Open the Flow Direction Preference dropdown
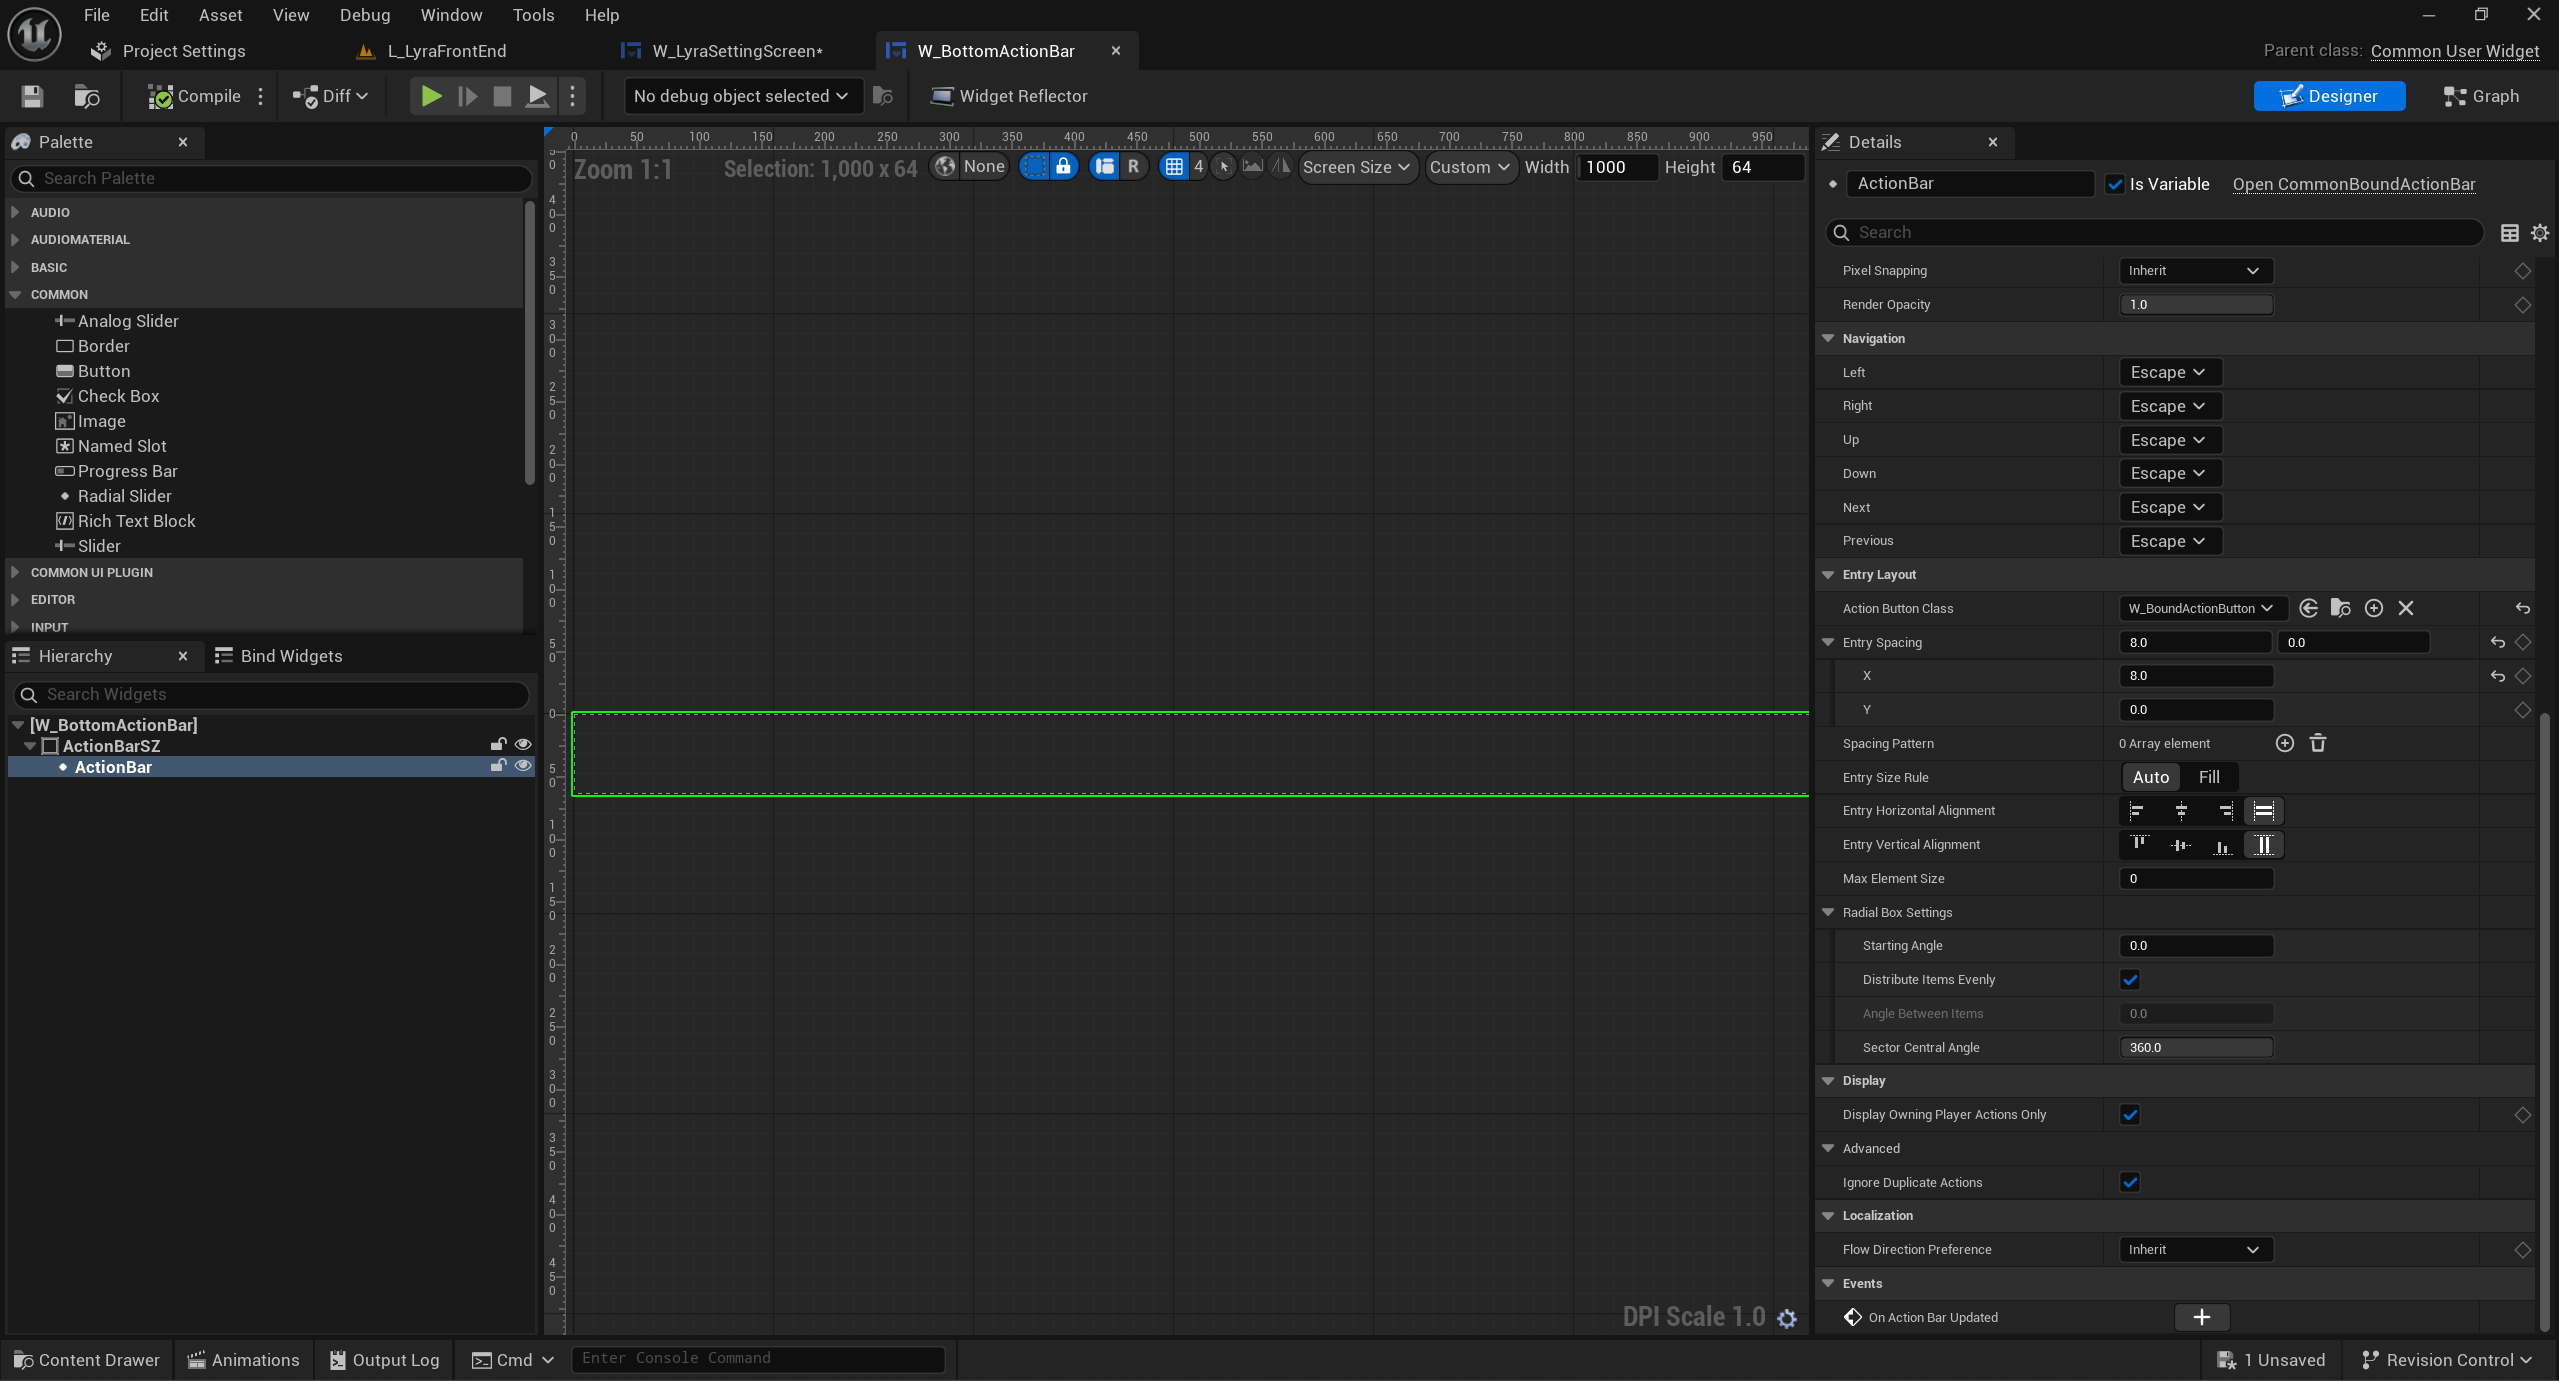 click(2195, 1249)
